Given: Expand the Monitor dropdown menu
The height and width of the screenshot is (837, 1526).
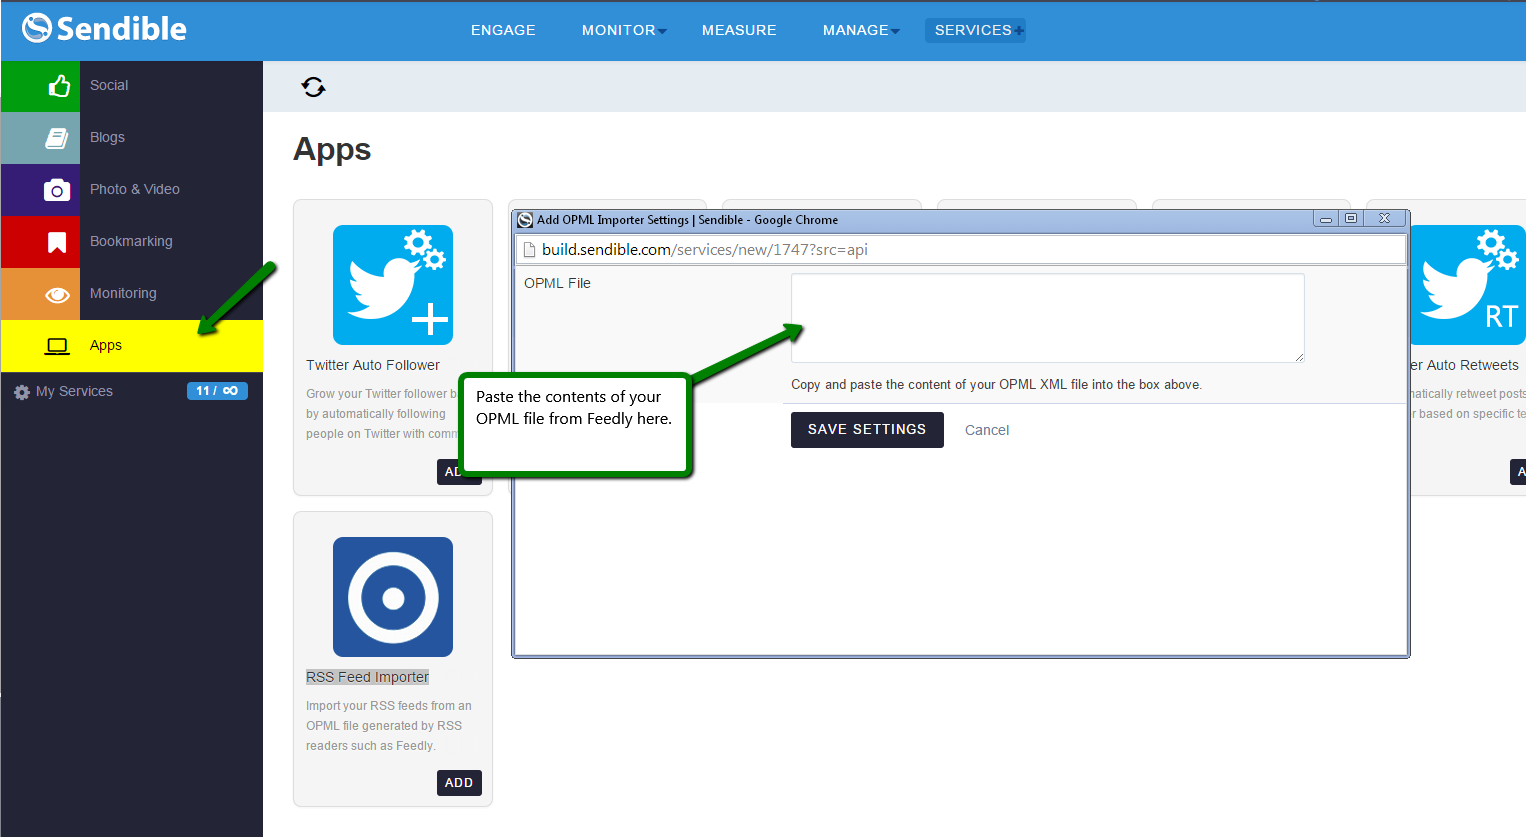Looking at the screenshot, I should coord(624,30).
